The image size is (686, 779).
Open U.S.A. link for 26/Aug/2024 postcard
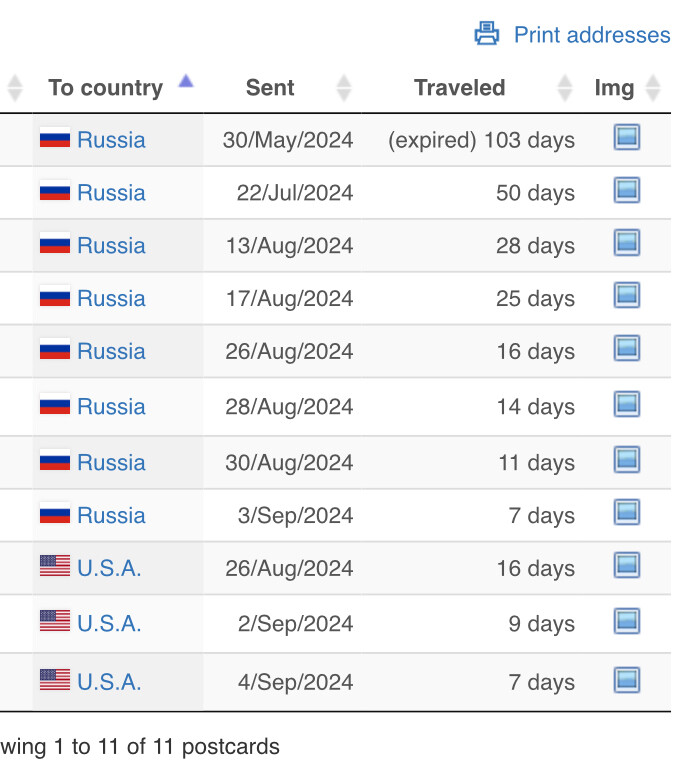[109, 568]
